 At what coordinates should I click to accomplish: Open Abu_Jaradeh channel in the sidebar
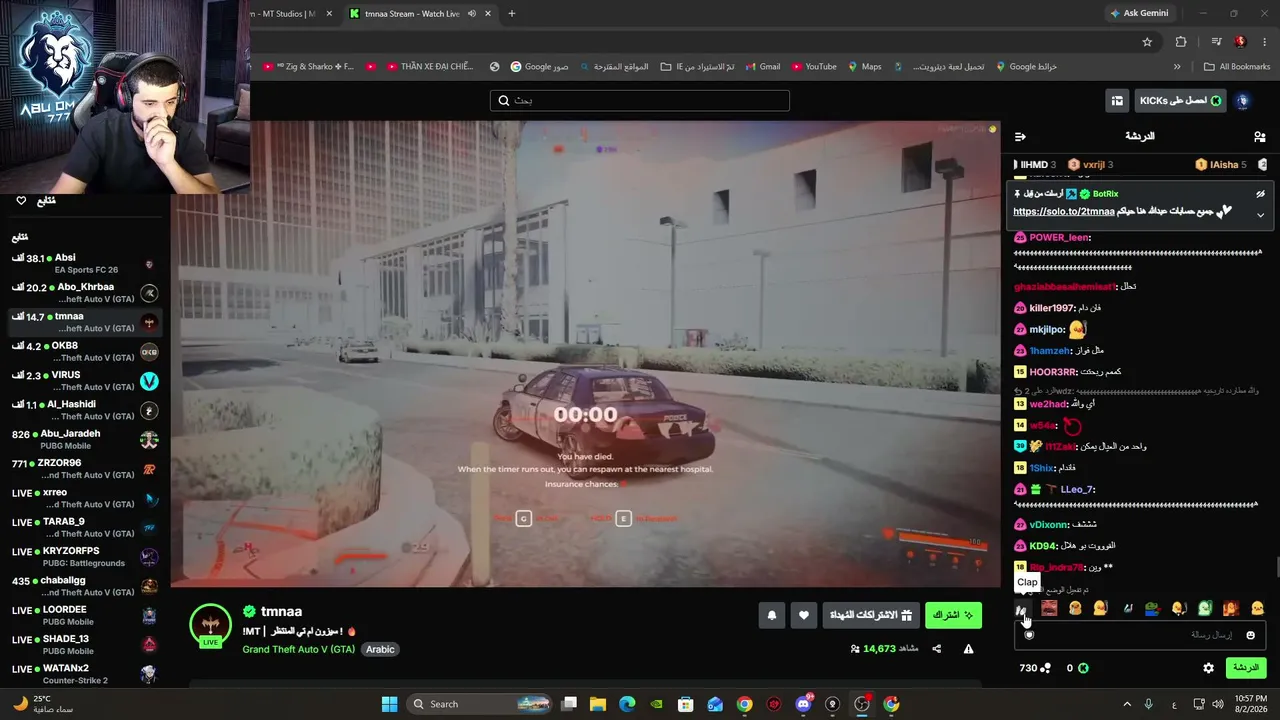click(84, 440)
